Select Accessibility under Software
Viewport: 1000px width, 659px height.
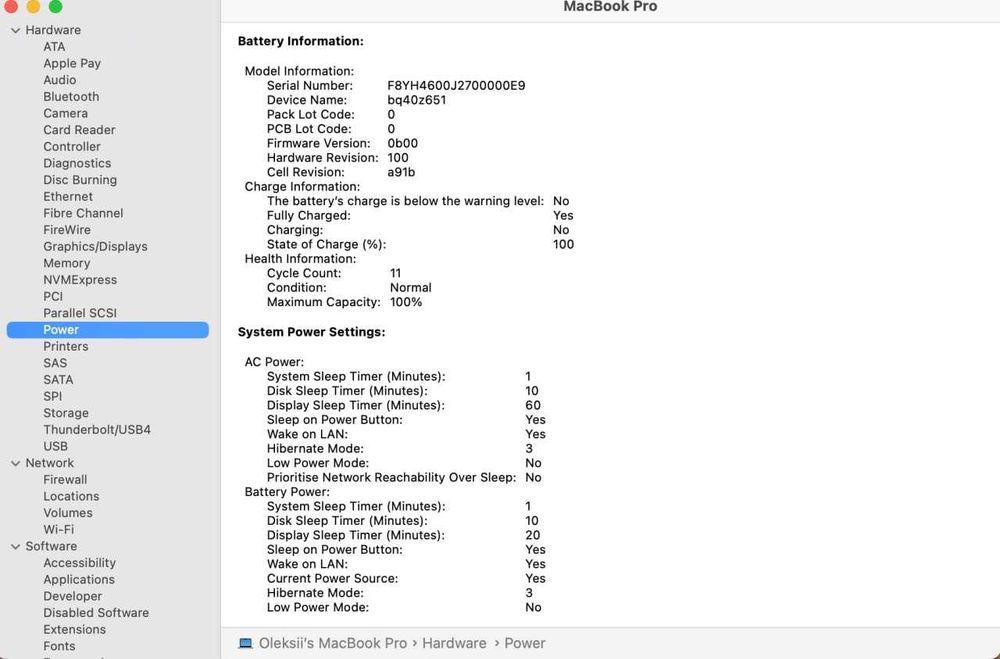tap(80, 563)
